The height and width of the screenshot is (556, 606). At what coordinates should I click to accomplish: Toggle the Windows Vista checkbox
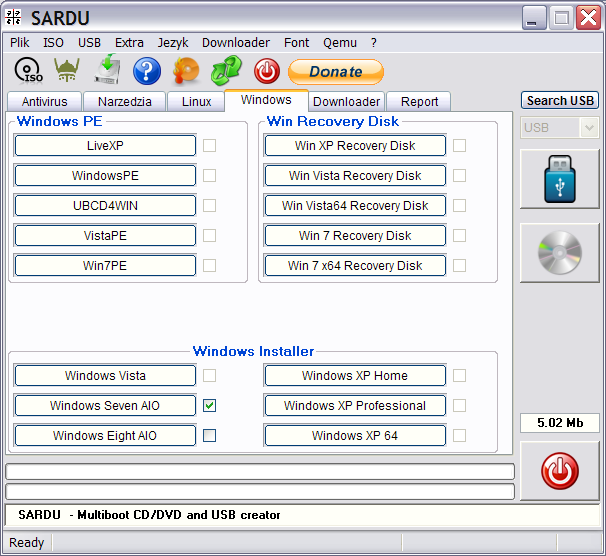pyautogui.click(x=209, y=376)
